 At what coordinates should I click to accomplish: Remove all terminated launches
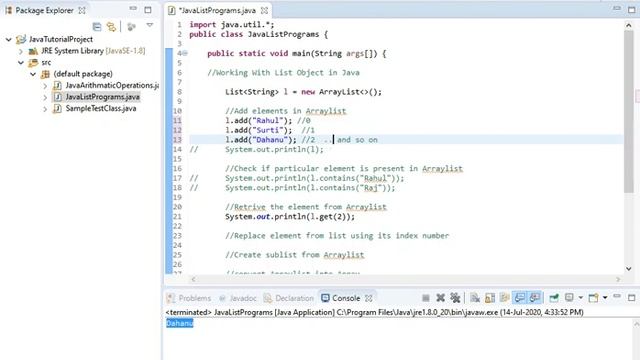click(x=455, y=298)
